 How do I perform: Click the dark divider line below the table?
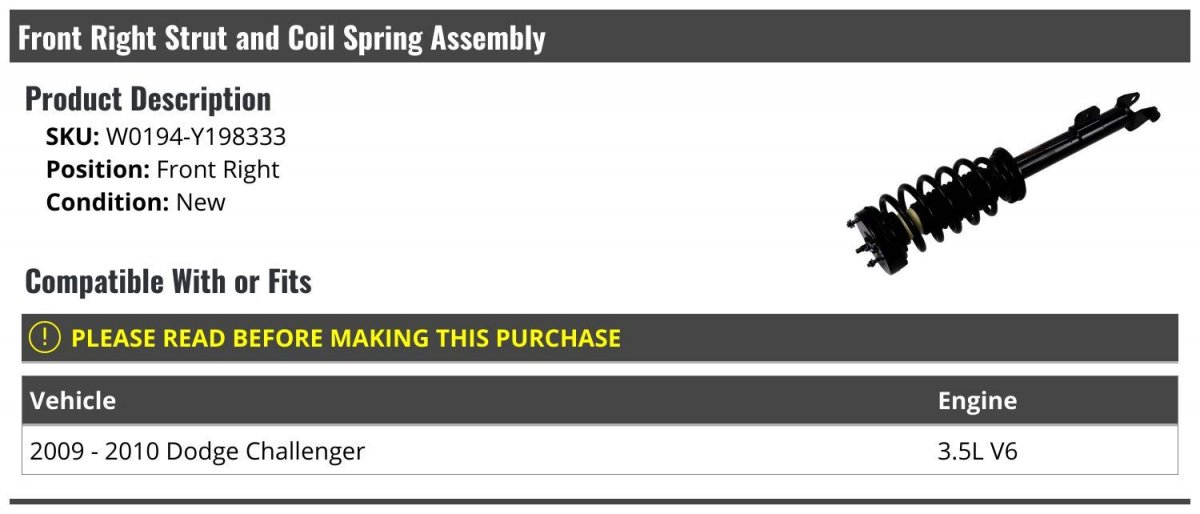pyautogui.click(x=600, y=501)
